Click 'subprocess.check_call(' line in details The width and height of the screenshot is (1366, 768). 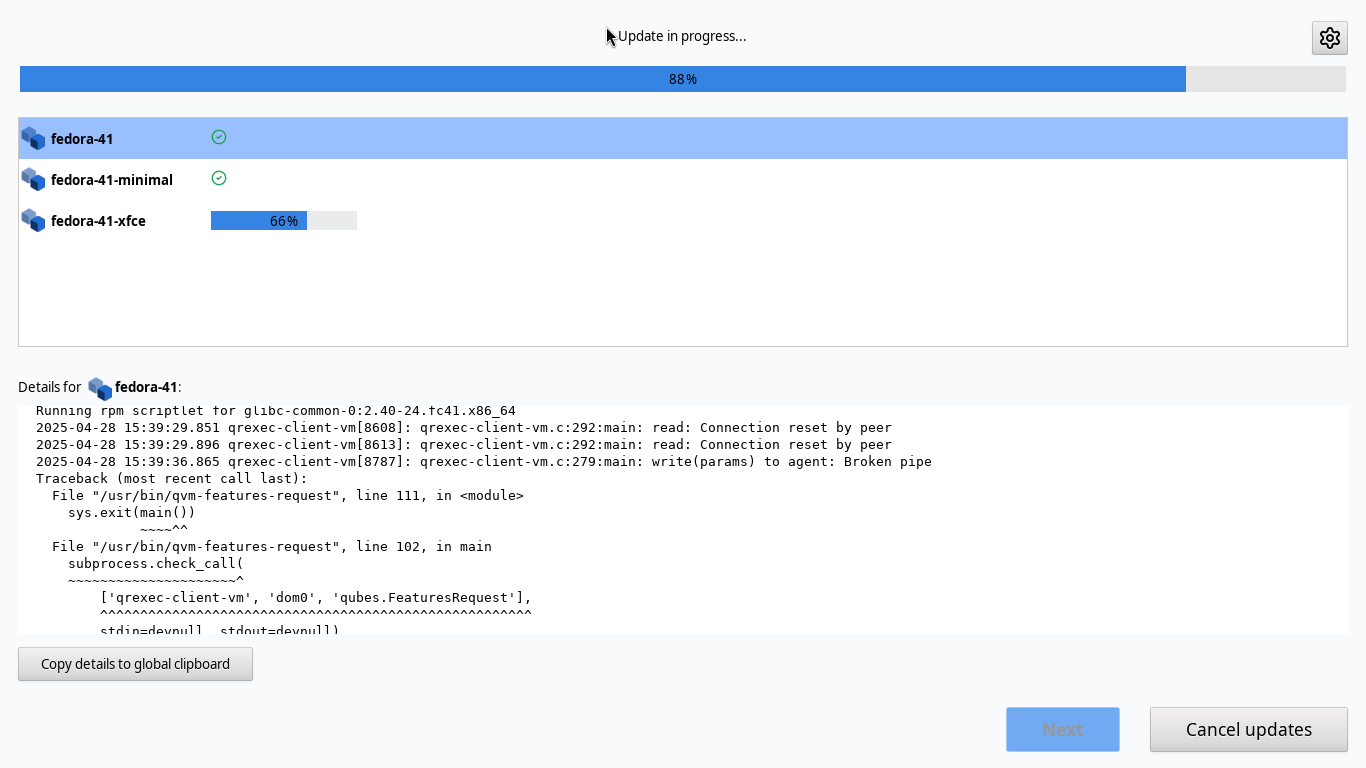click(156, 564)
